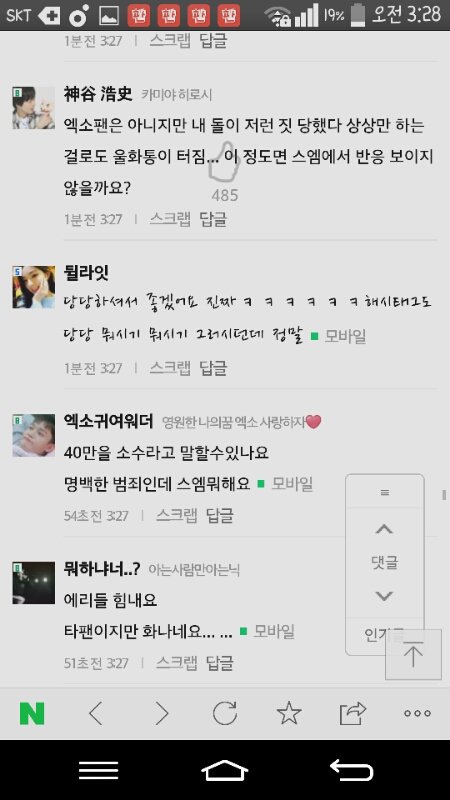Tap the Android back button

point(352,769)
